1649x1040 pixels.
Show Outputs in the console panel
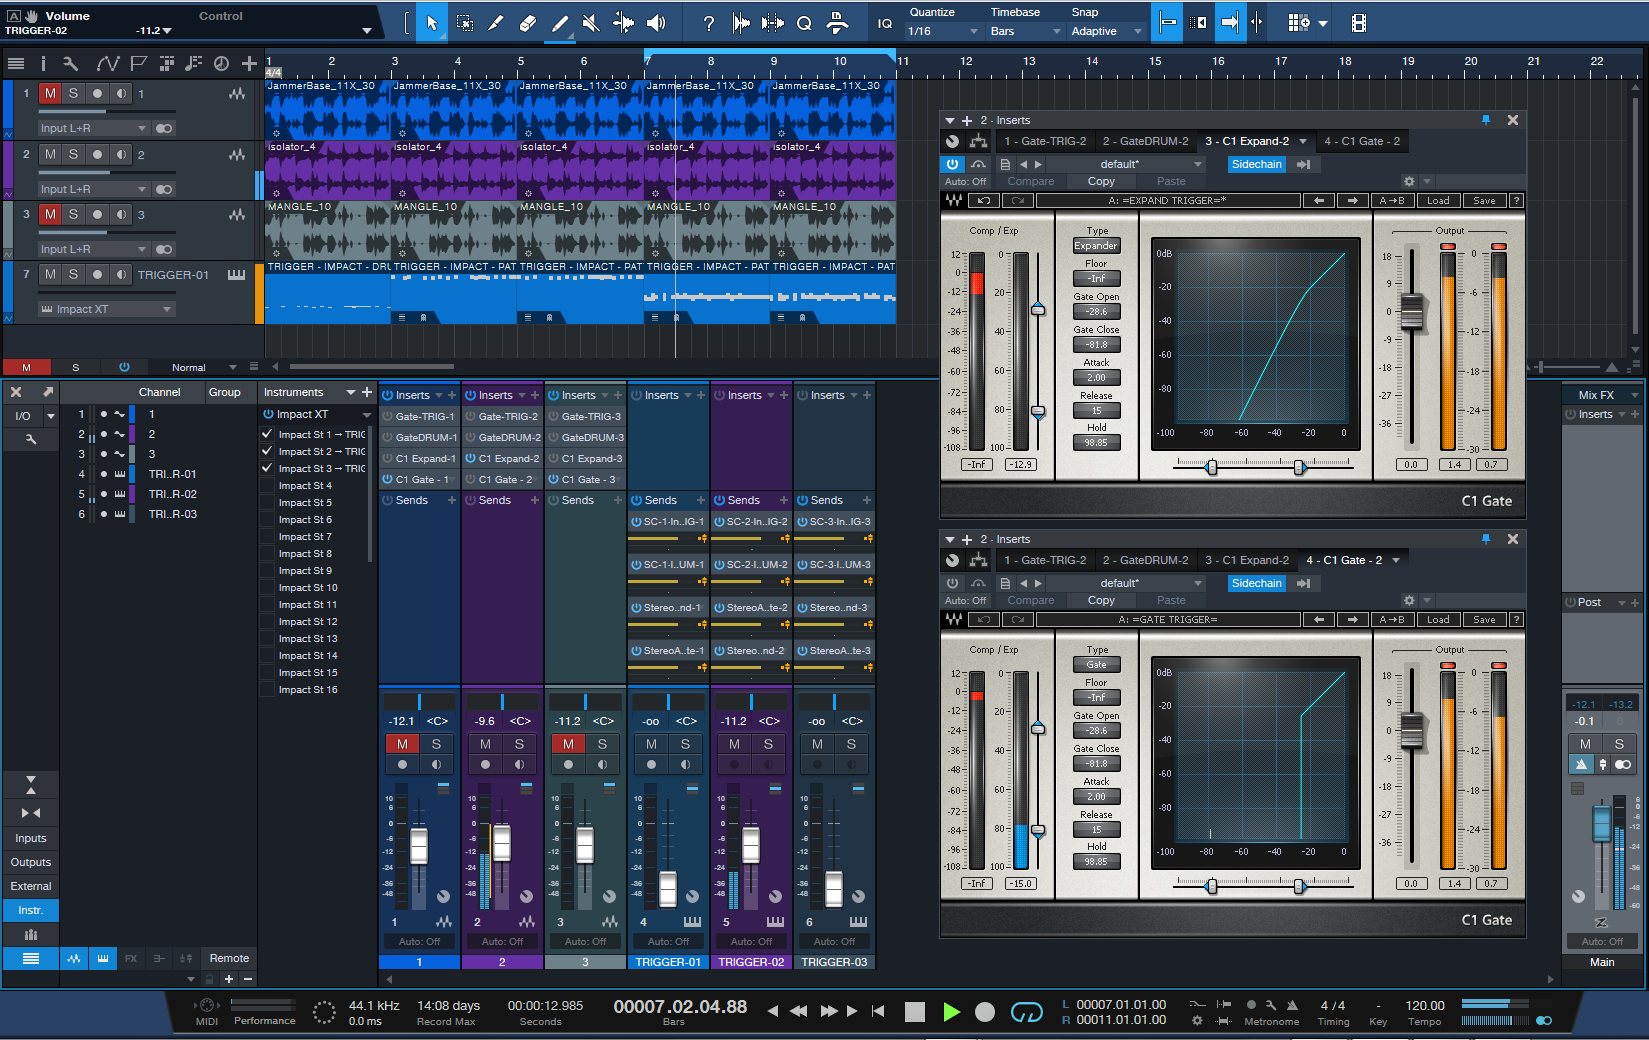click(31, 862)
